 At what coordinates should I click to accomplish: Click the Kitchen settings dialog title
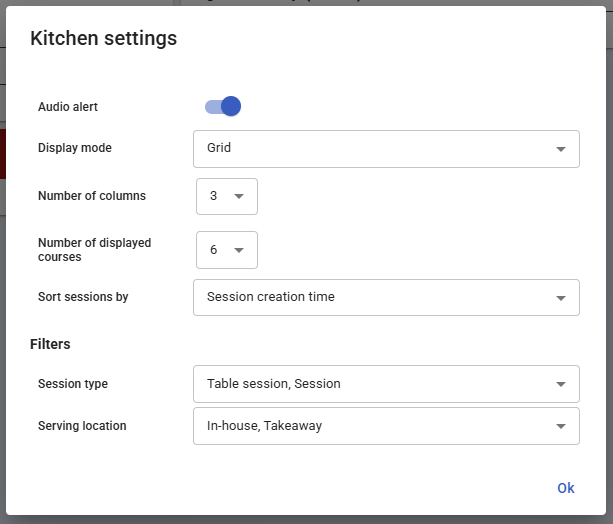104,39
